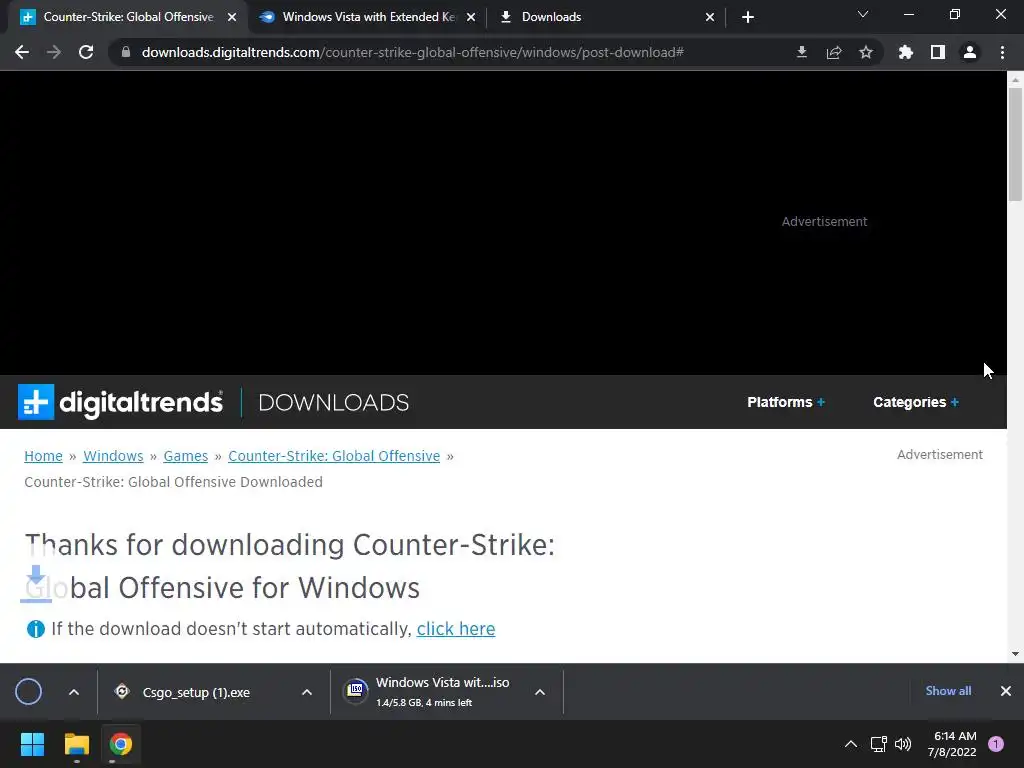Show hidden system tray icons

851,744
